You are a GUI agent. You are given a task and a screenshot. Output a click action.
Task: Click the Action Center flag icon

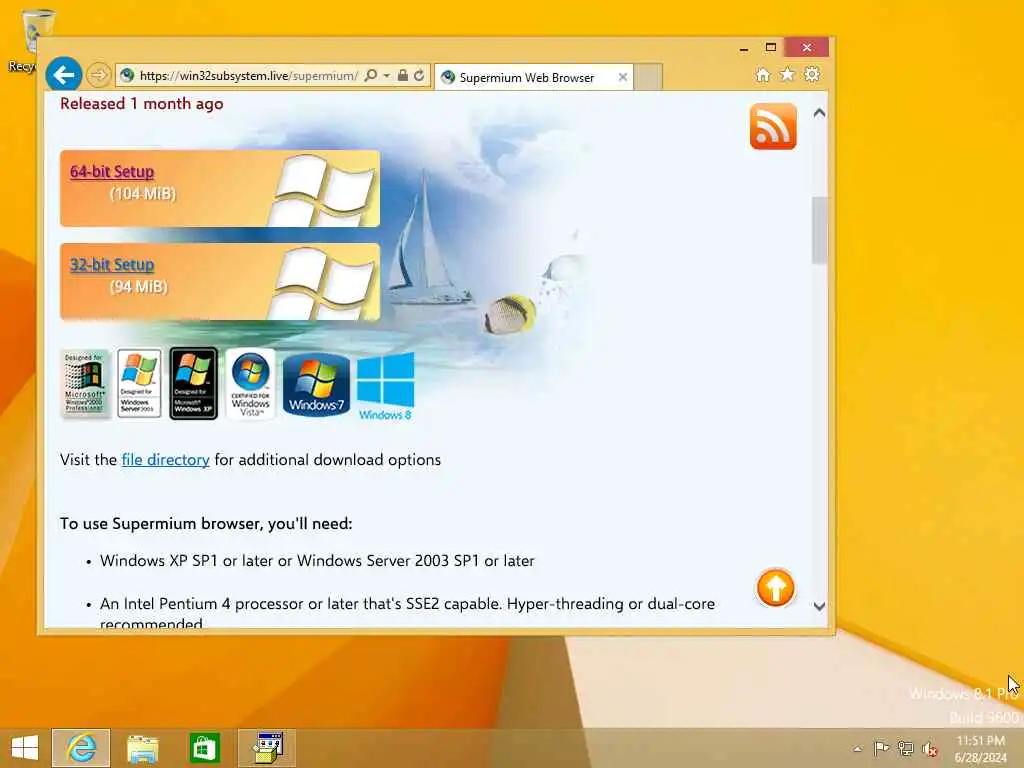tap(881, 748)
